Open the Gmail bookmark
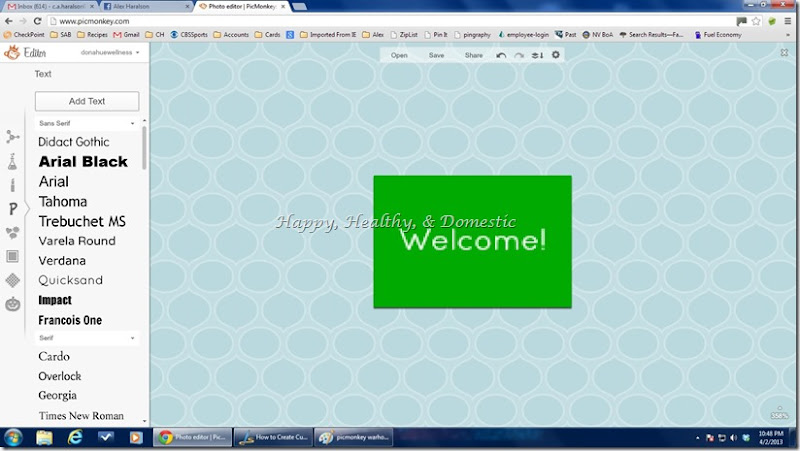The width and height of the screenshot is (800, 451). click(x=127, y=35)
